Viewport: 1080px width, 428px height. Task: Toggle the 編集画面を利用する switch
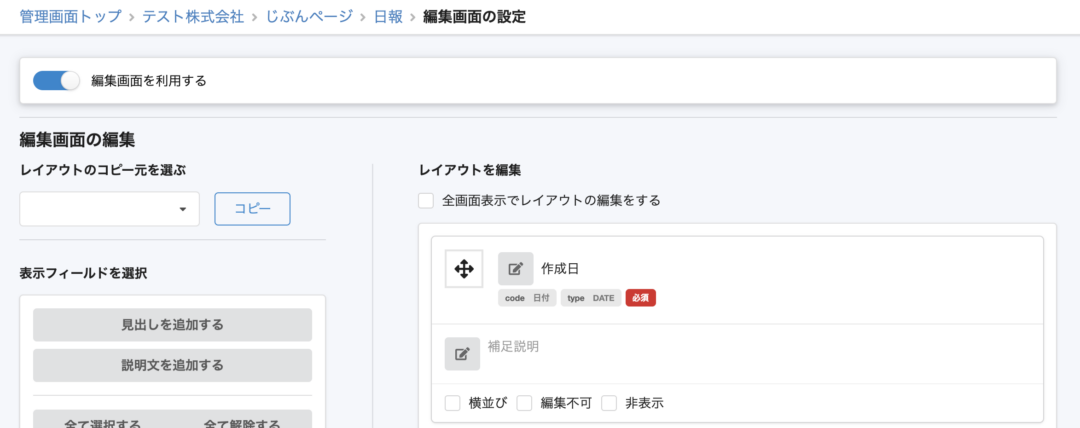click(x=55, y=81)
